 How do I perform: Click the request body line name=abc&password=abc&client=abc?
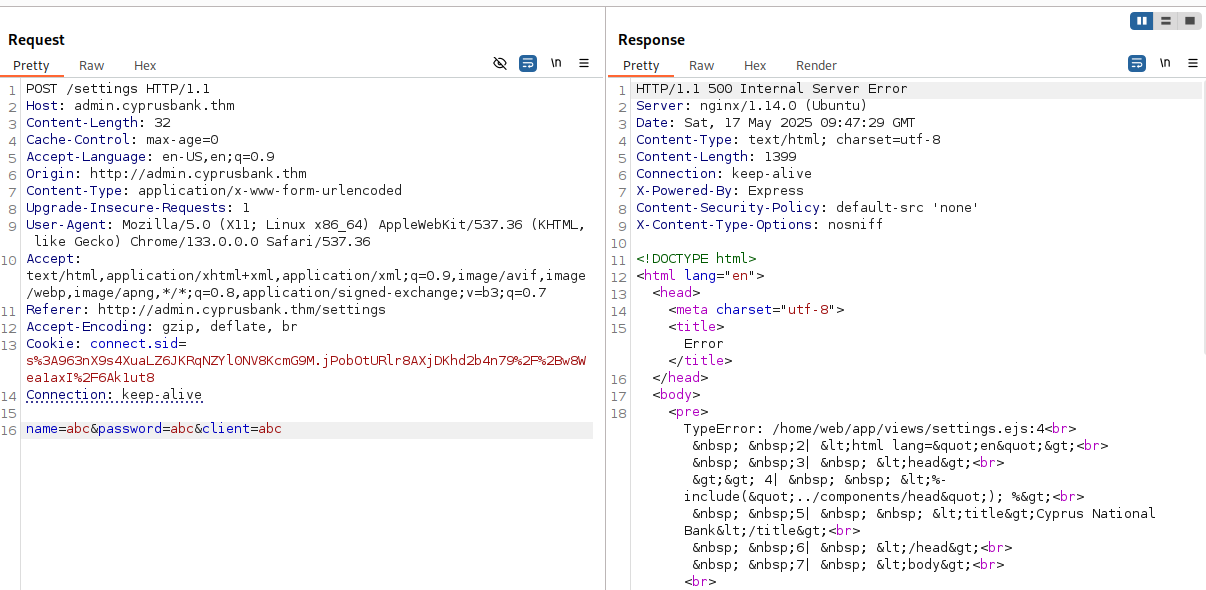154,429
